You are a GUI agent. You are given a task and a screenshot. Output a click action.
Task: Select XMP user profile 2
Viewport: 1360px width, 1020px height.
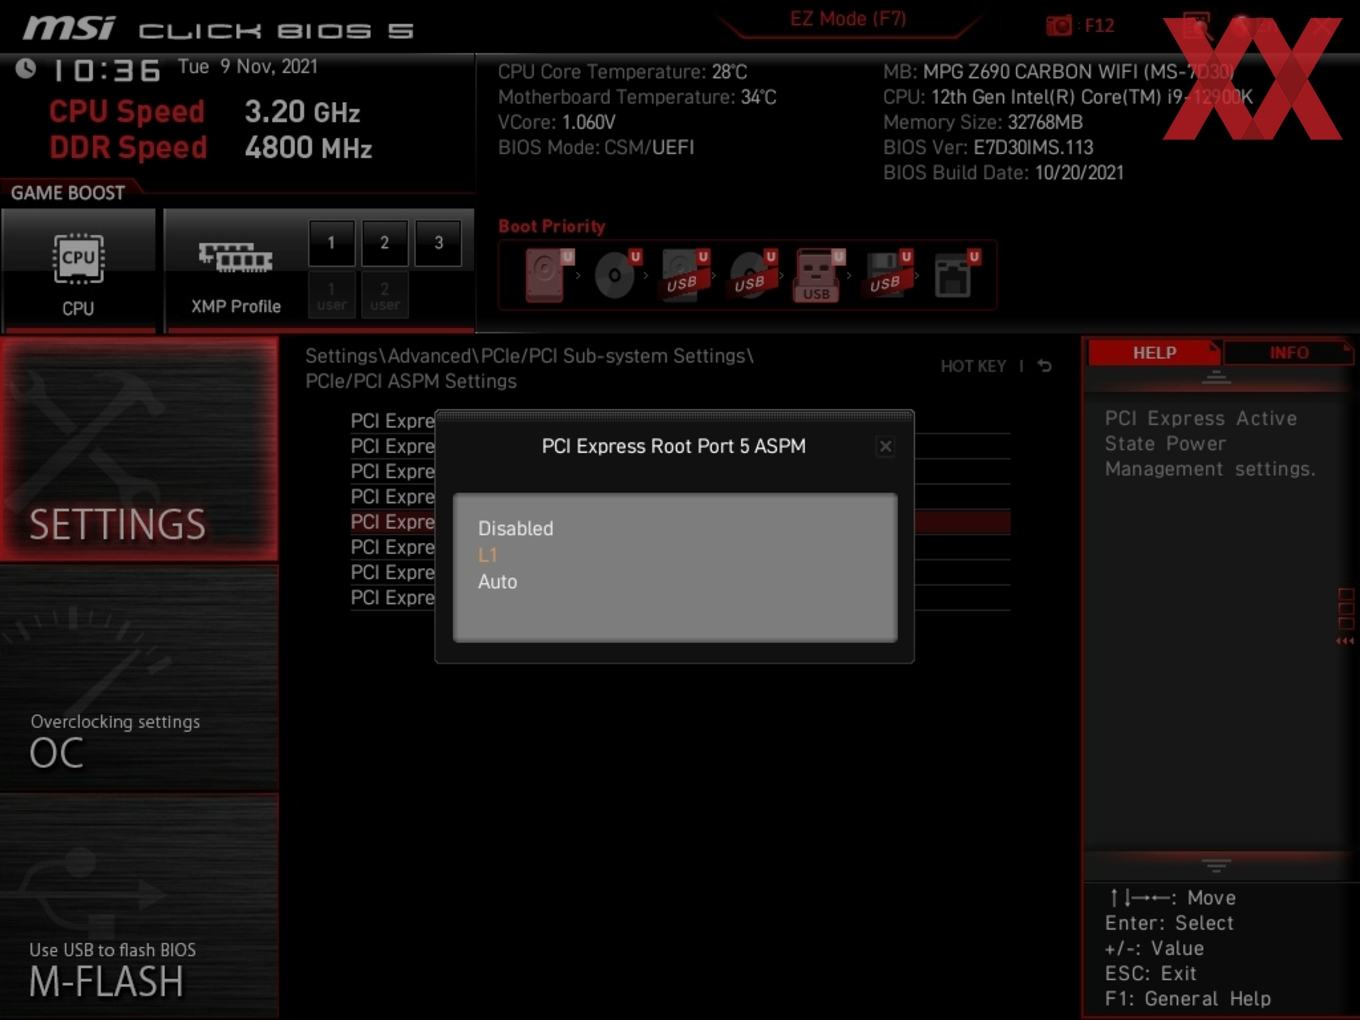[x=384, y=296]
